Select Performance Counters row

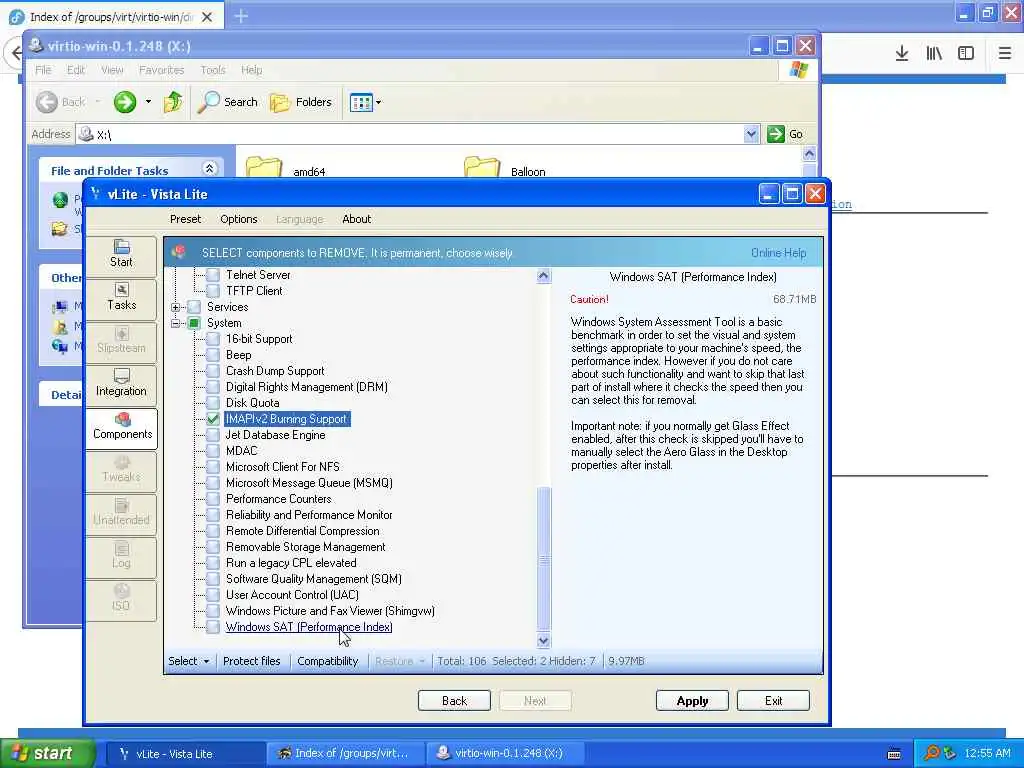(x=278, y=499)
